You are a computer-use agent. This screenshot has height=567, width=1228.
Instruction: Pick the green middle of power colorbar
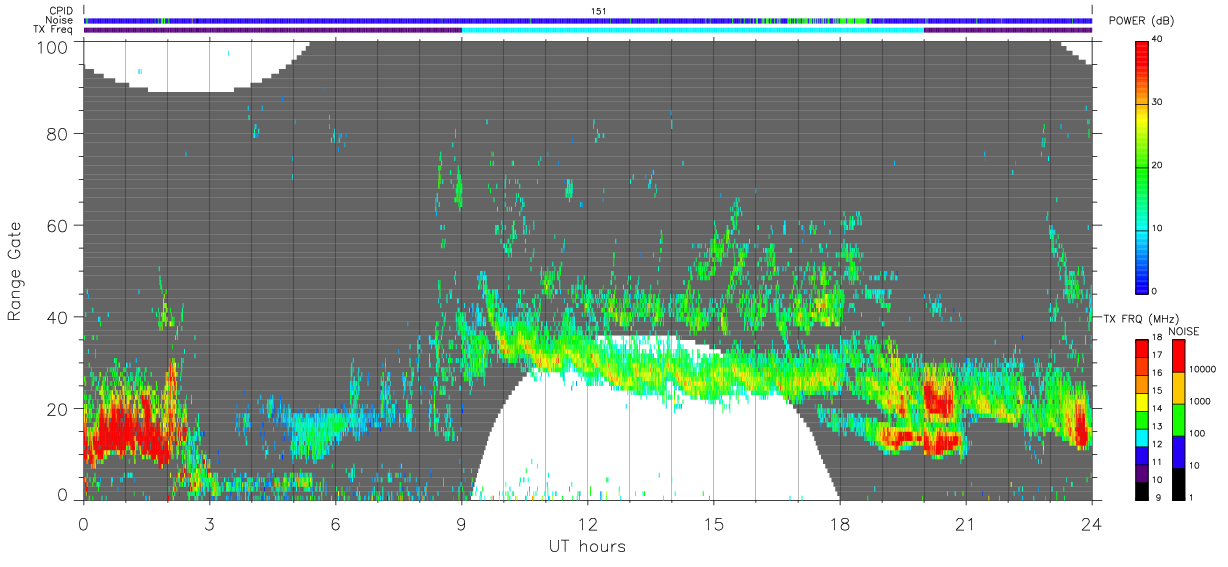[x=1142, y=165]
